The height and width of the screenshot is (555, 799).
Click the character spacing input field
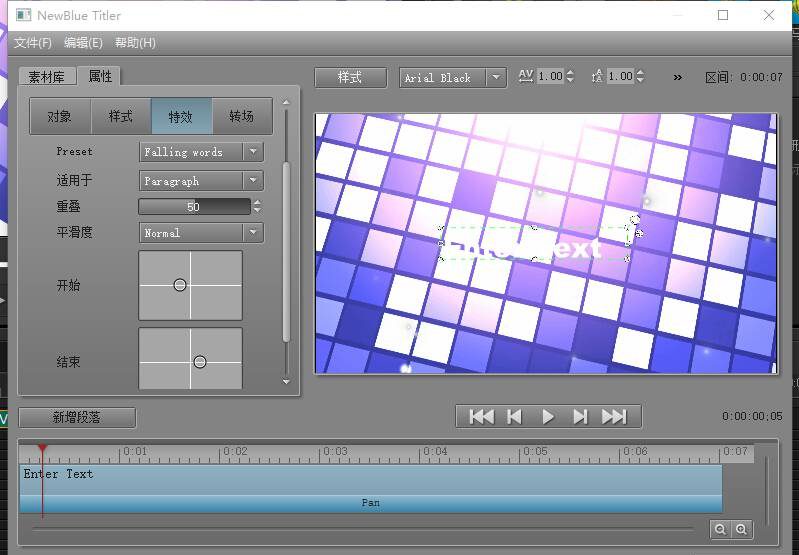pos(550,76)
